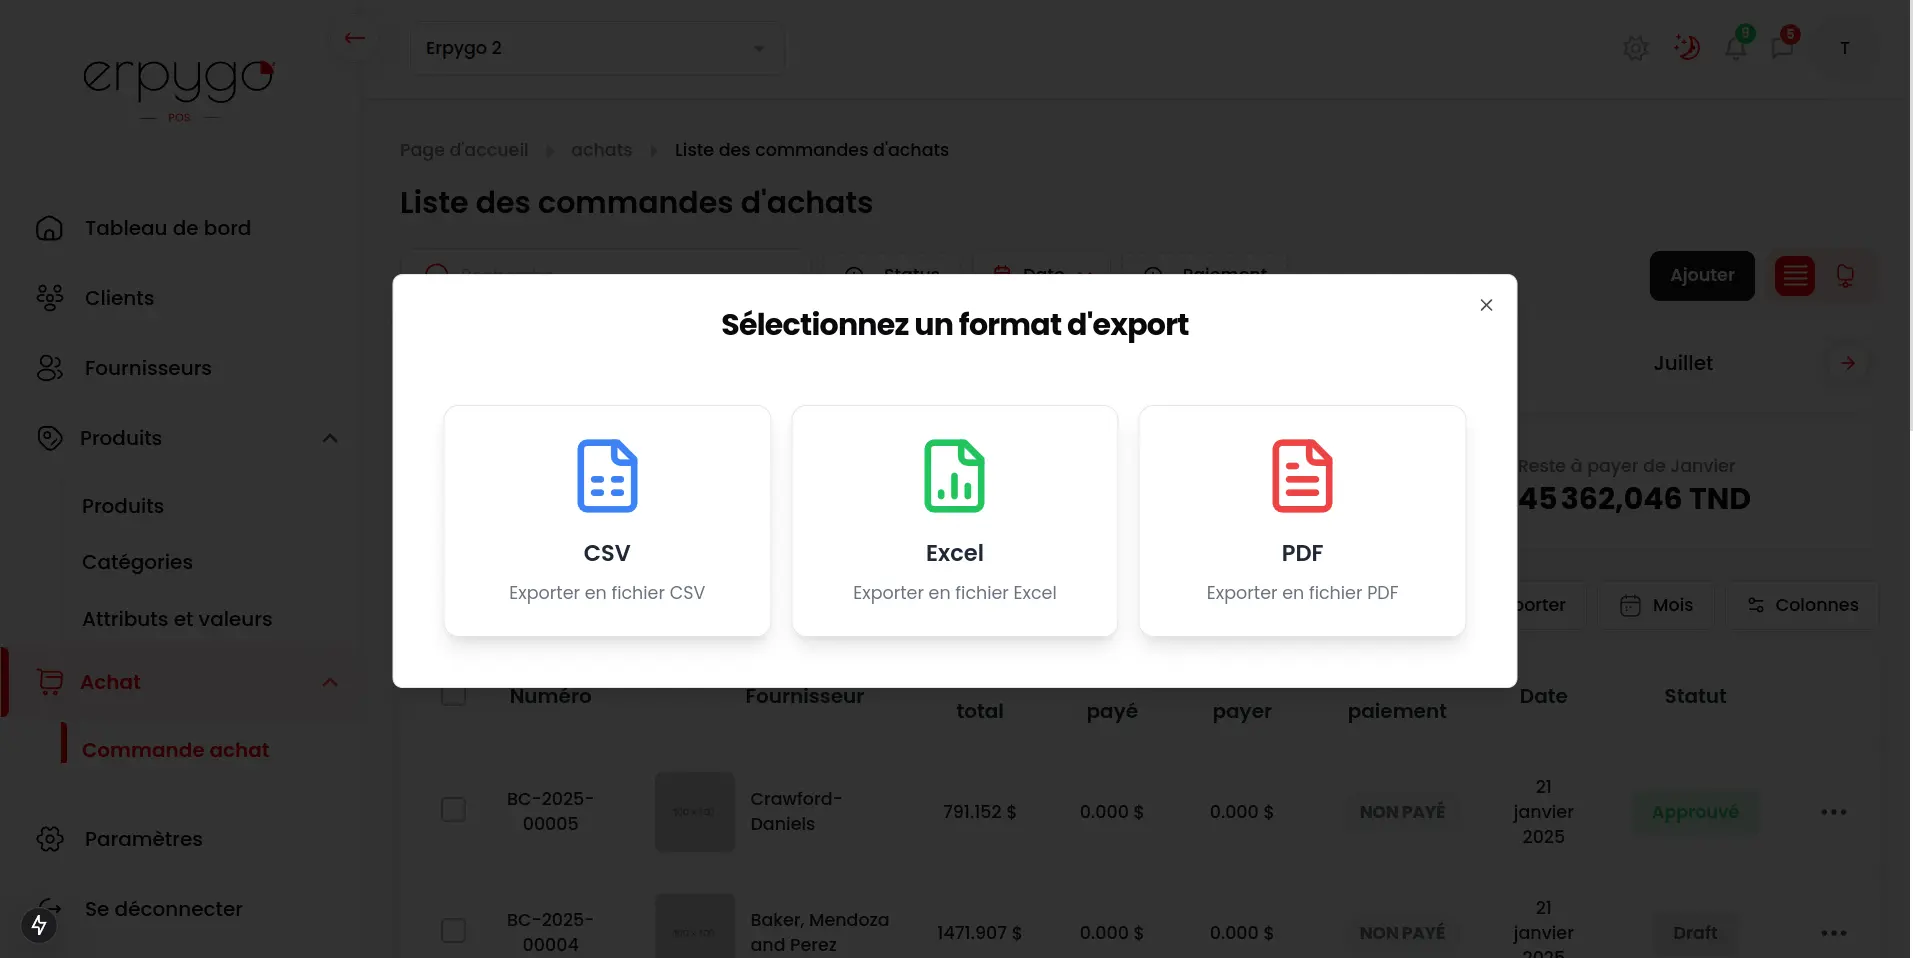This screenshot has width=1913, height=958.
Task: Go to Fournisseurs in sidebar
Action: point(147,368)
